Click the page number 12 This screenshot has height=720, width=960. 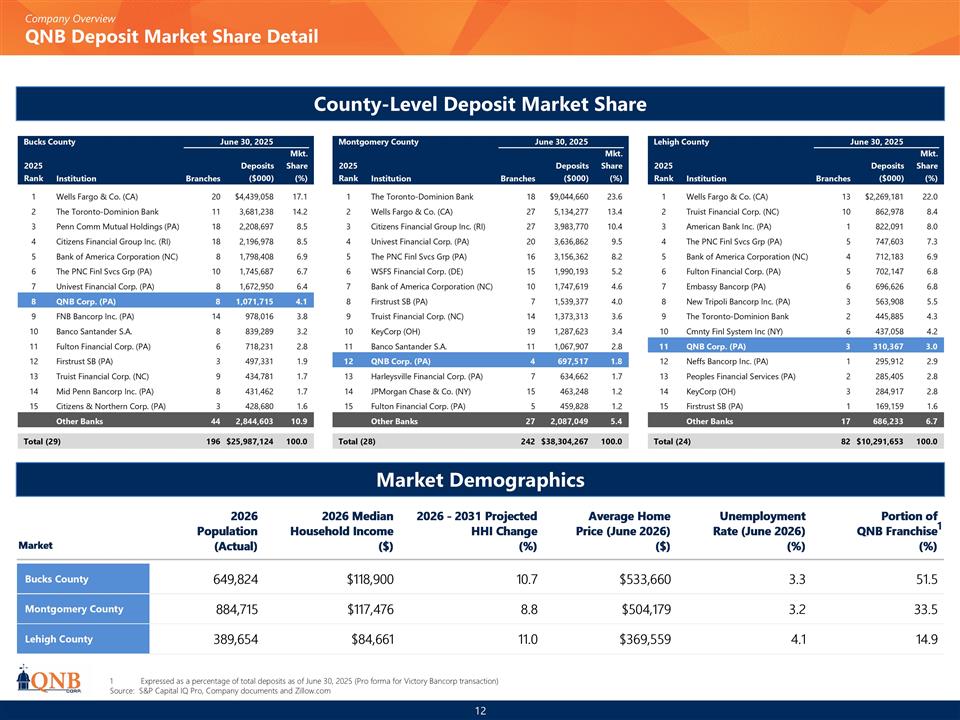[480, 711]
